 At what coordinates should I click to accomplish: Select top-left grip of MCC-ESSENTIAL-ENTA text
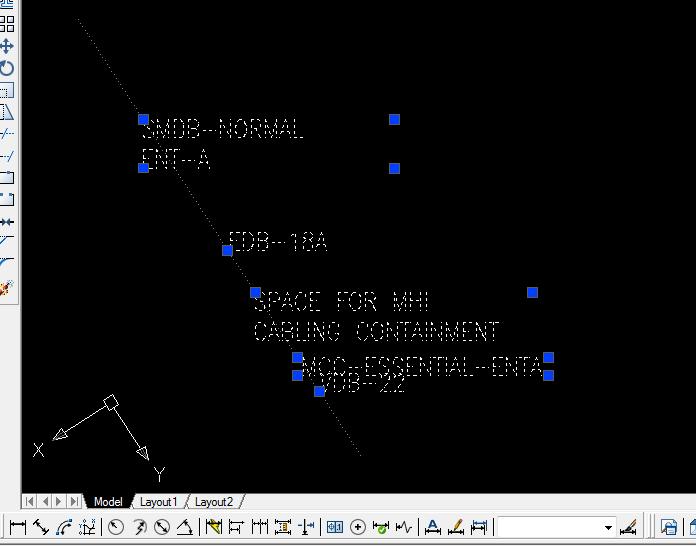pyautogui.click(x=297, y=358)
